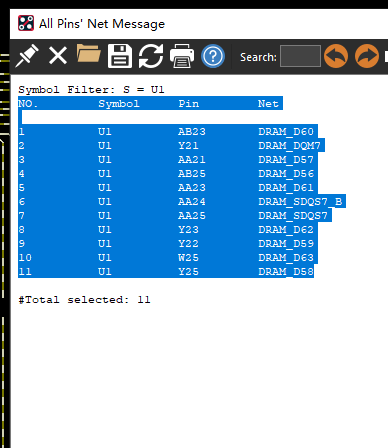The image size is (388, 448).
Task: Select net DRAM_D61
Action: [286, 188]
